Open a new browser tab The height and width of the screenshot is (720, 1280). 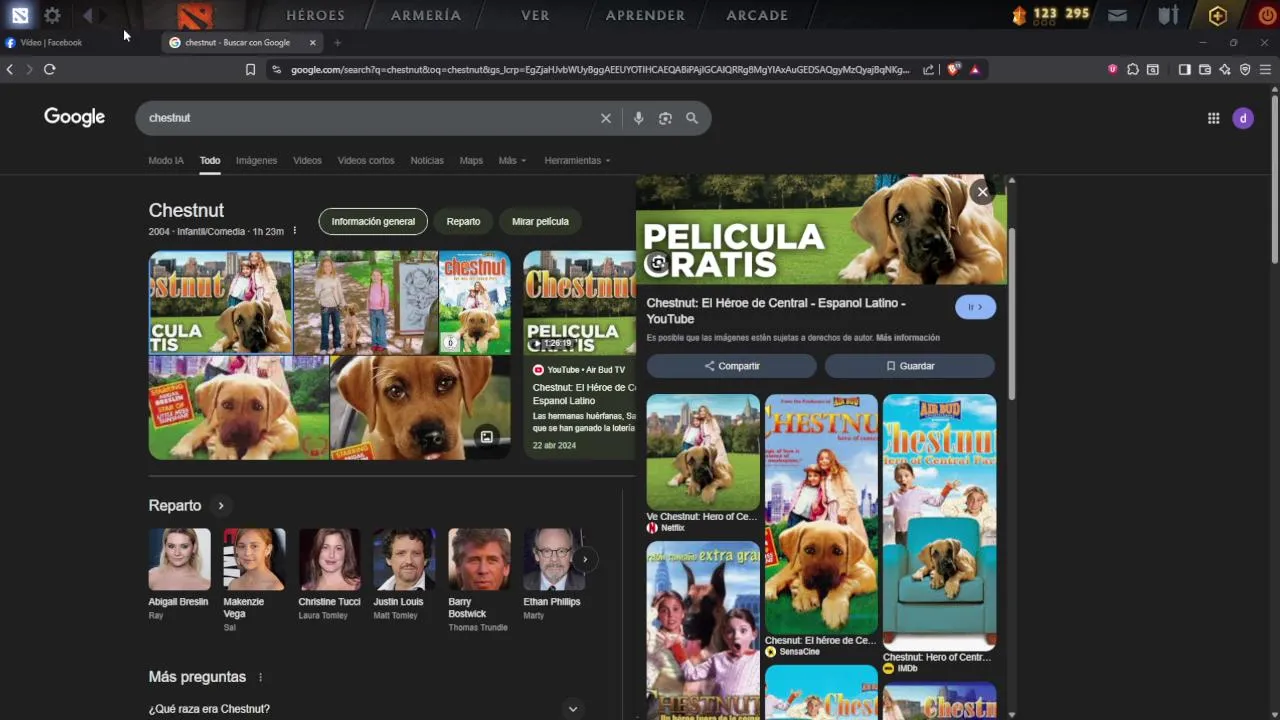point(337,43)
